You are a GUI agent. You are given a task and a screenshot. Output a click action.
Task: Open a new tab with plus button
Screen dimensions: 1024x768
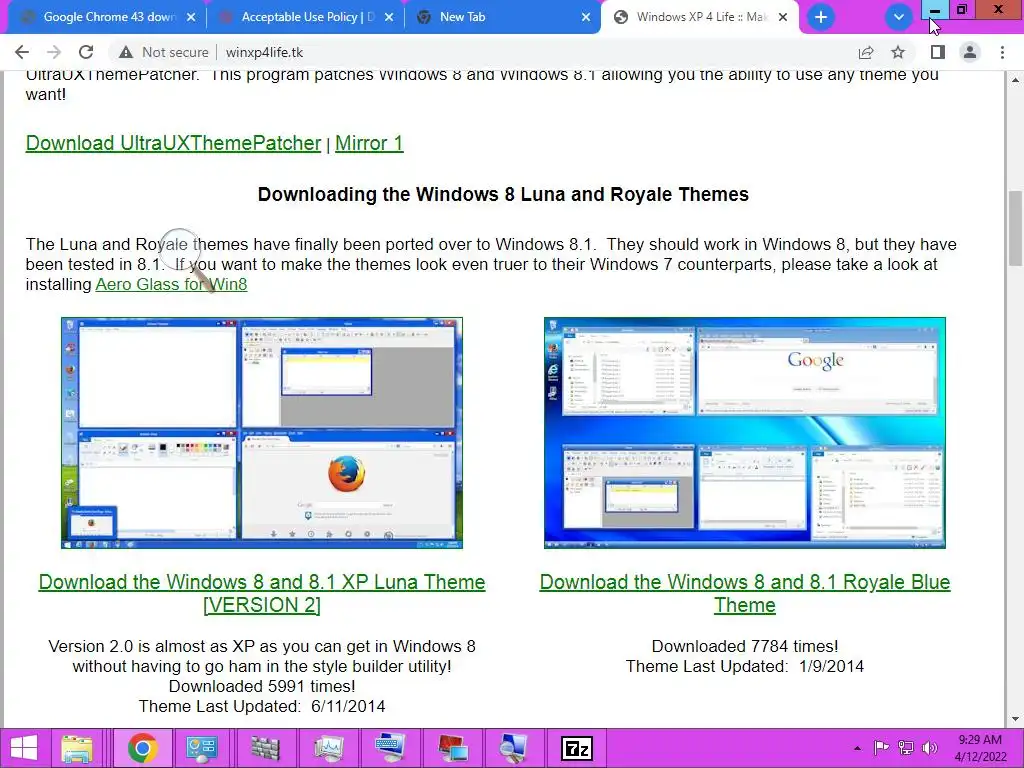coord(821,17)
